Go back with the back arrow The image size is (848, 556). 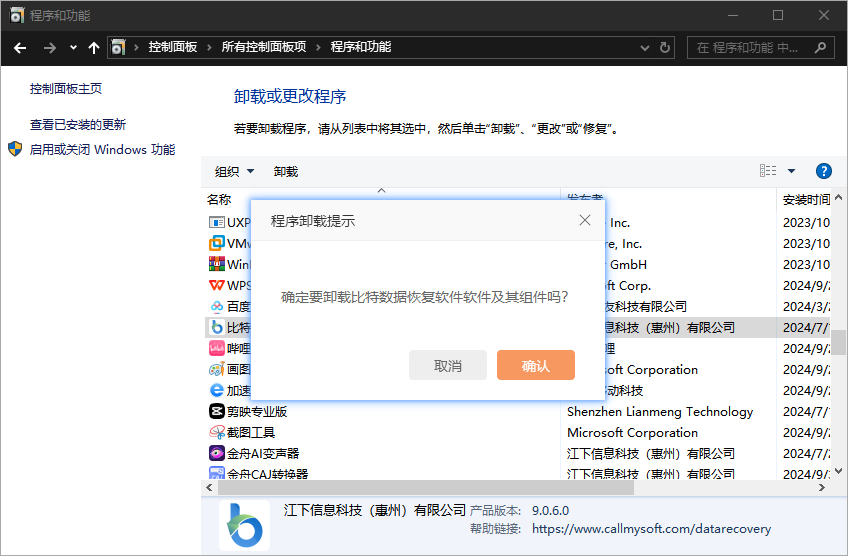[x=20, y=48]
